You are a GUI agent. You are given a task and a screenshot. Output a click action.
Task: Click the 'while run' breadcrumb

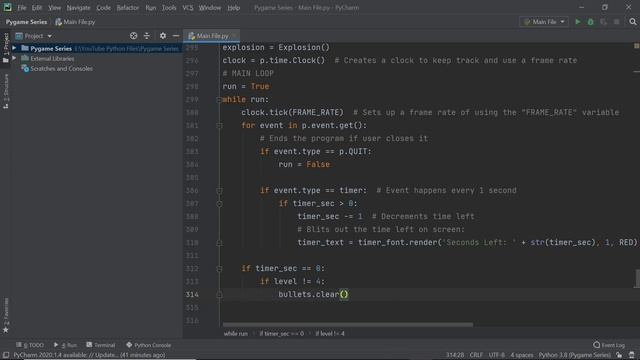[x=236, y=334]
